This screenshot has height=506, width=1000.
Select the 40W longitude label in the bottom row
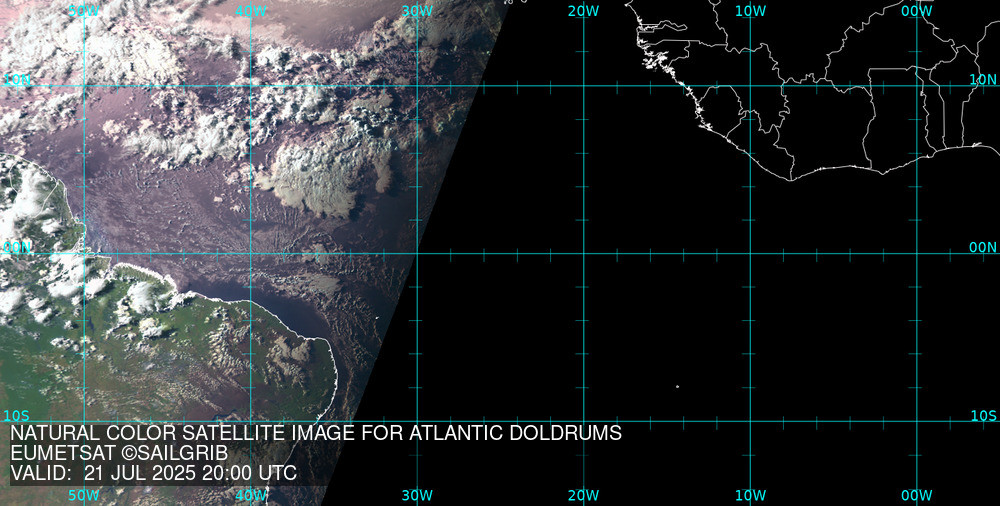pos(251,495)
